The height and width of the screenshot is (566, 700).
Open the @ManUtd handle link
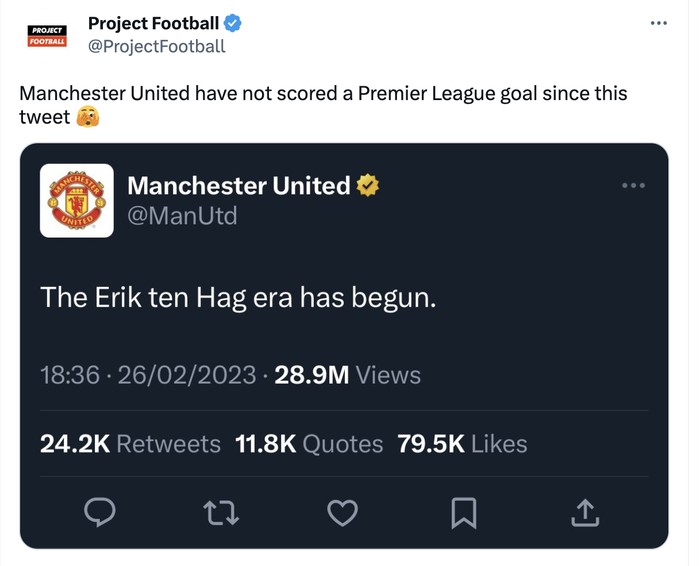coord(182,215)
